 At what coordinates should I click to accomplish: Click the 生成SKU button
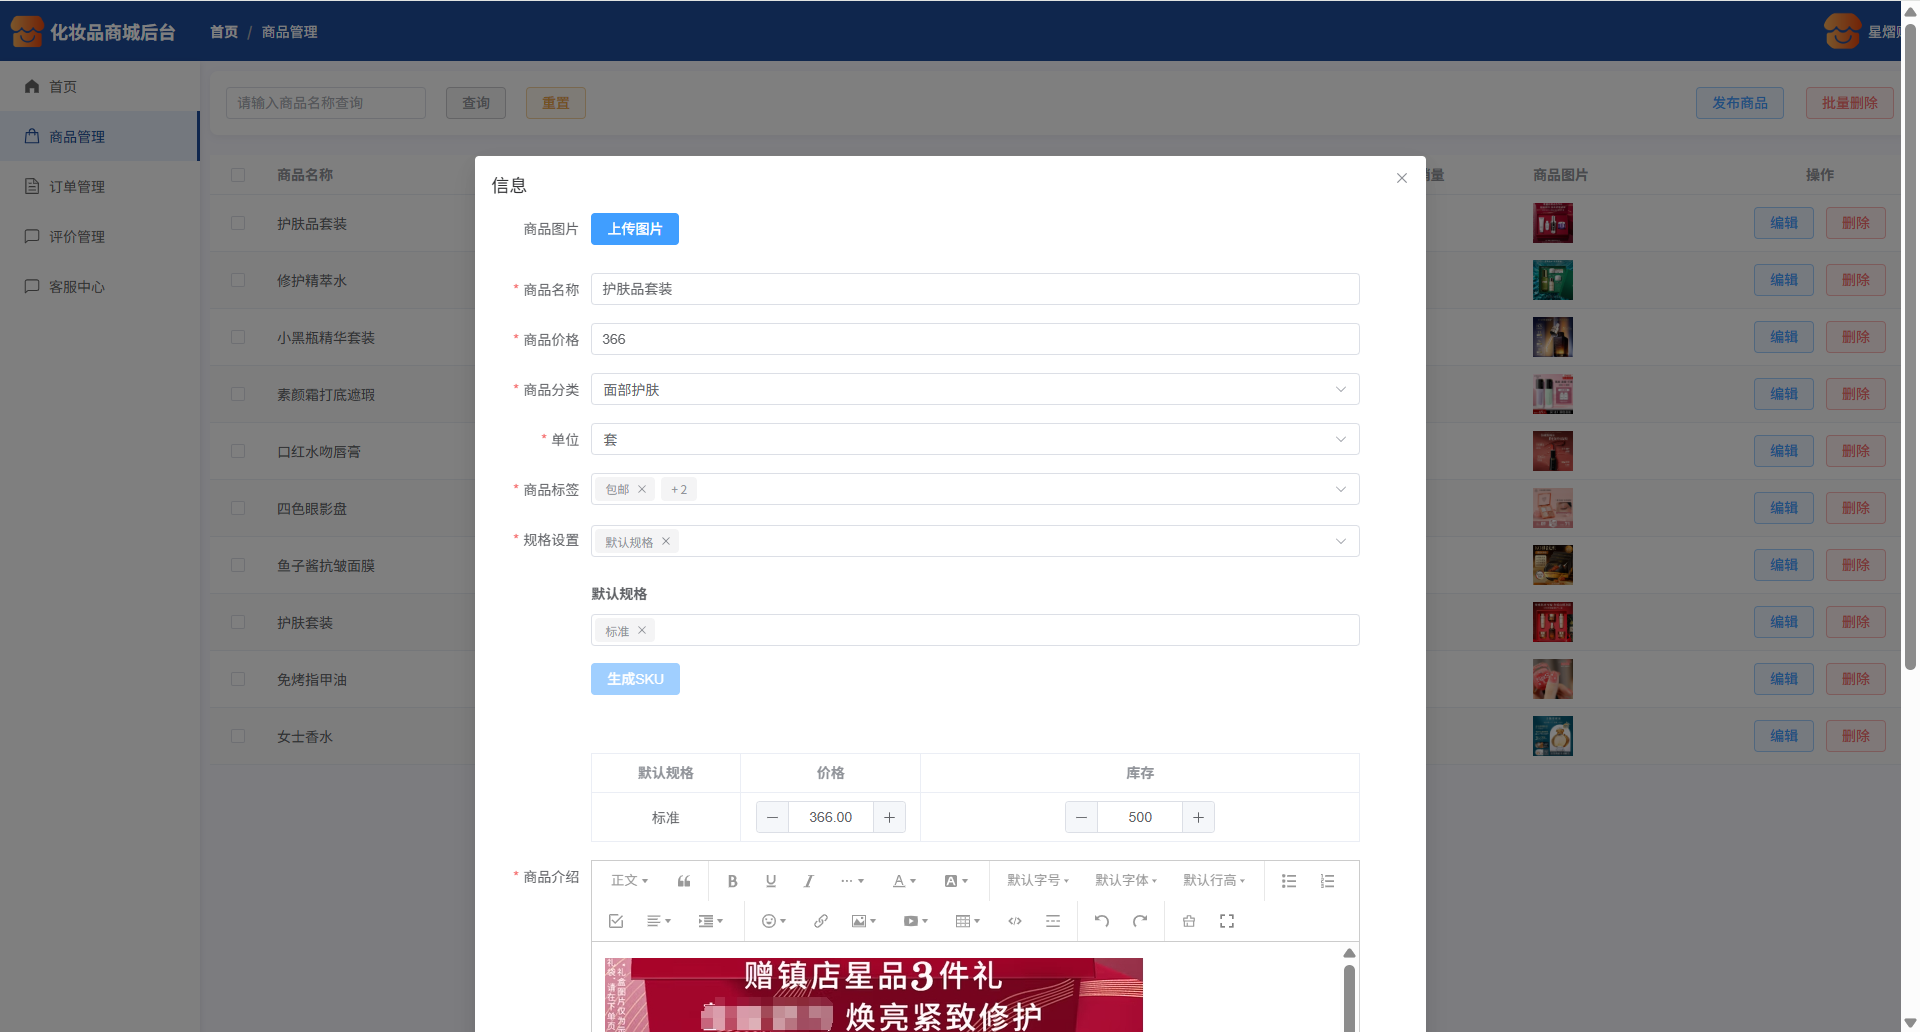point(634,679)
